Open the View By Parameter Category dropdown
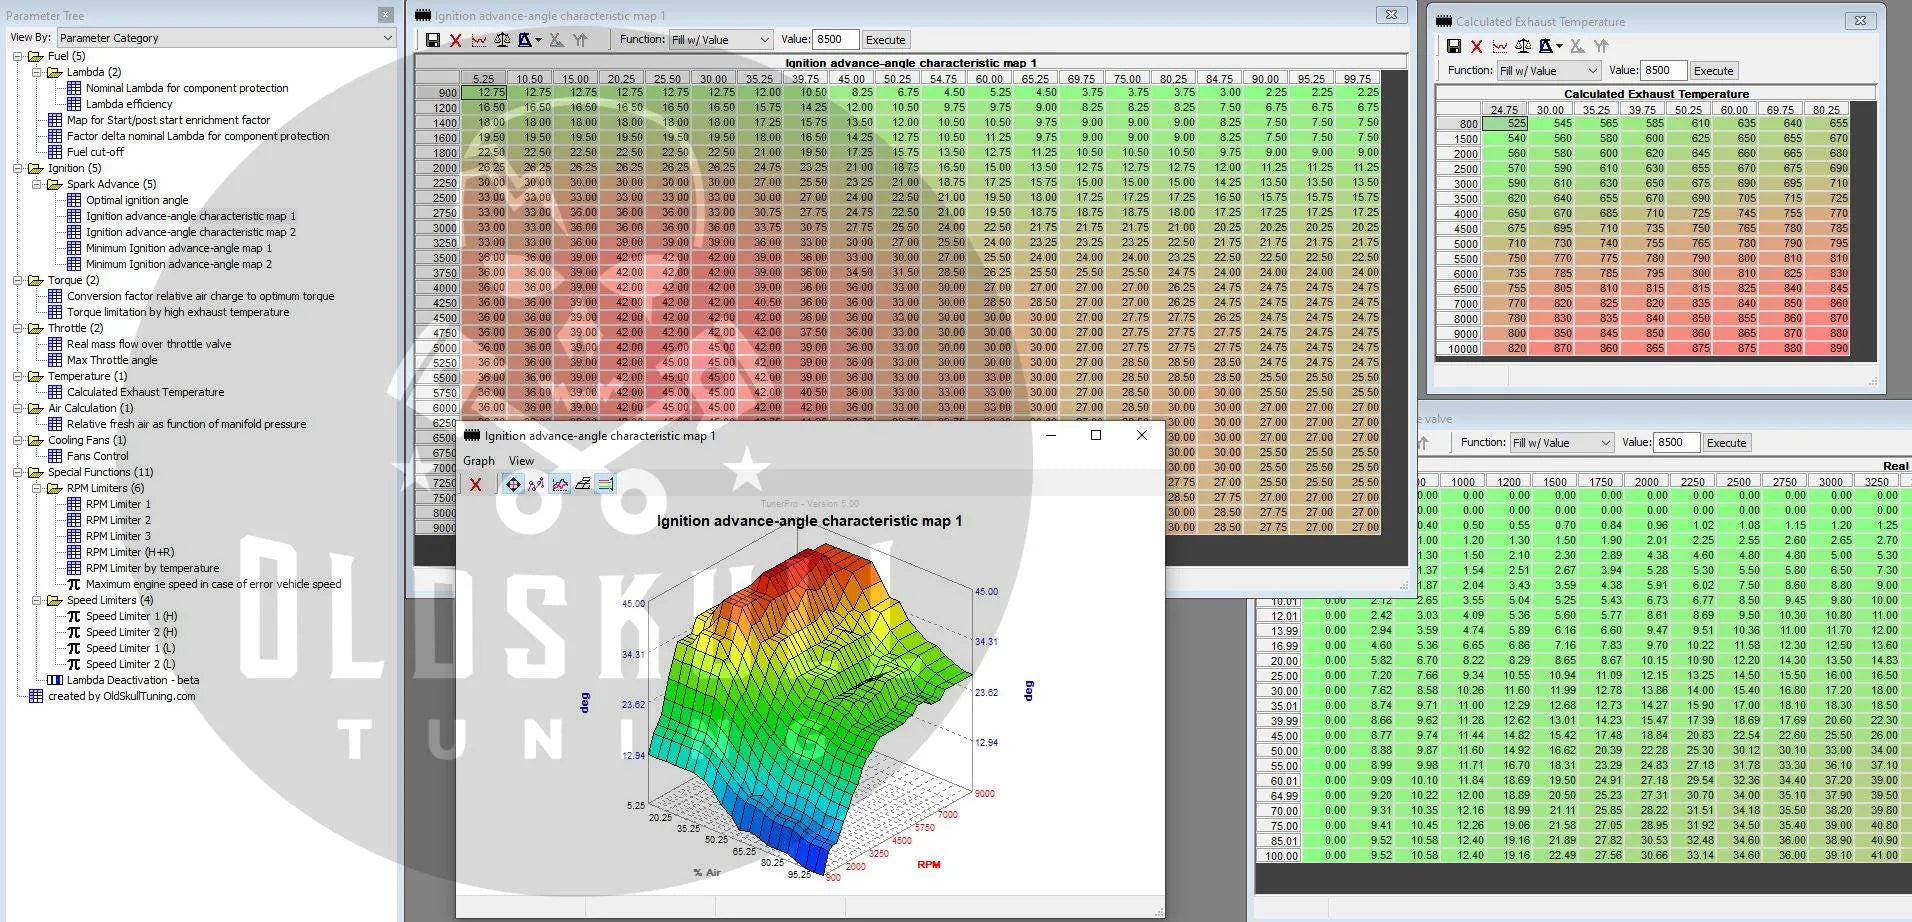Screen dimensions: 1912x922 (x=226, y=38)
